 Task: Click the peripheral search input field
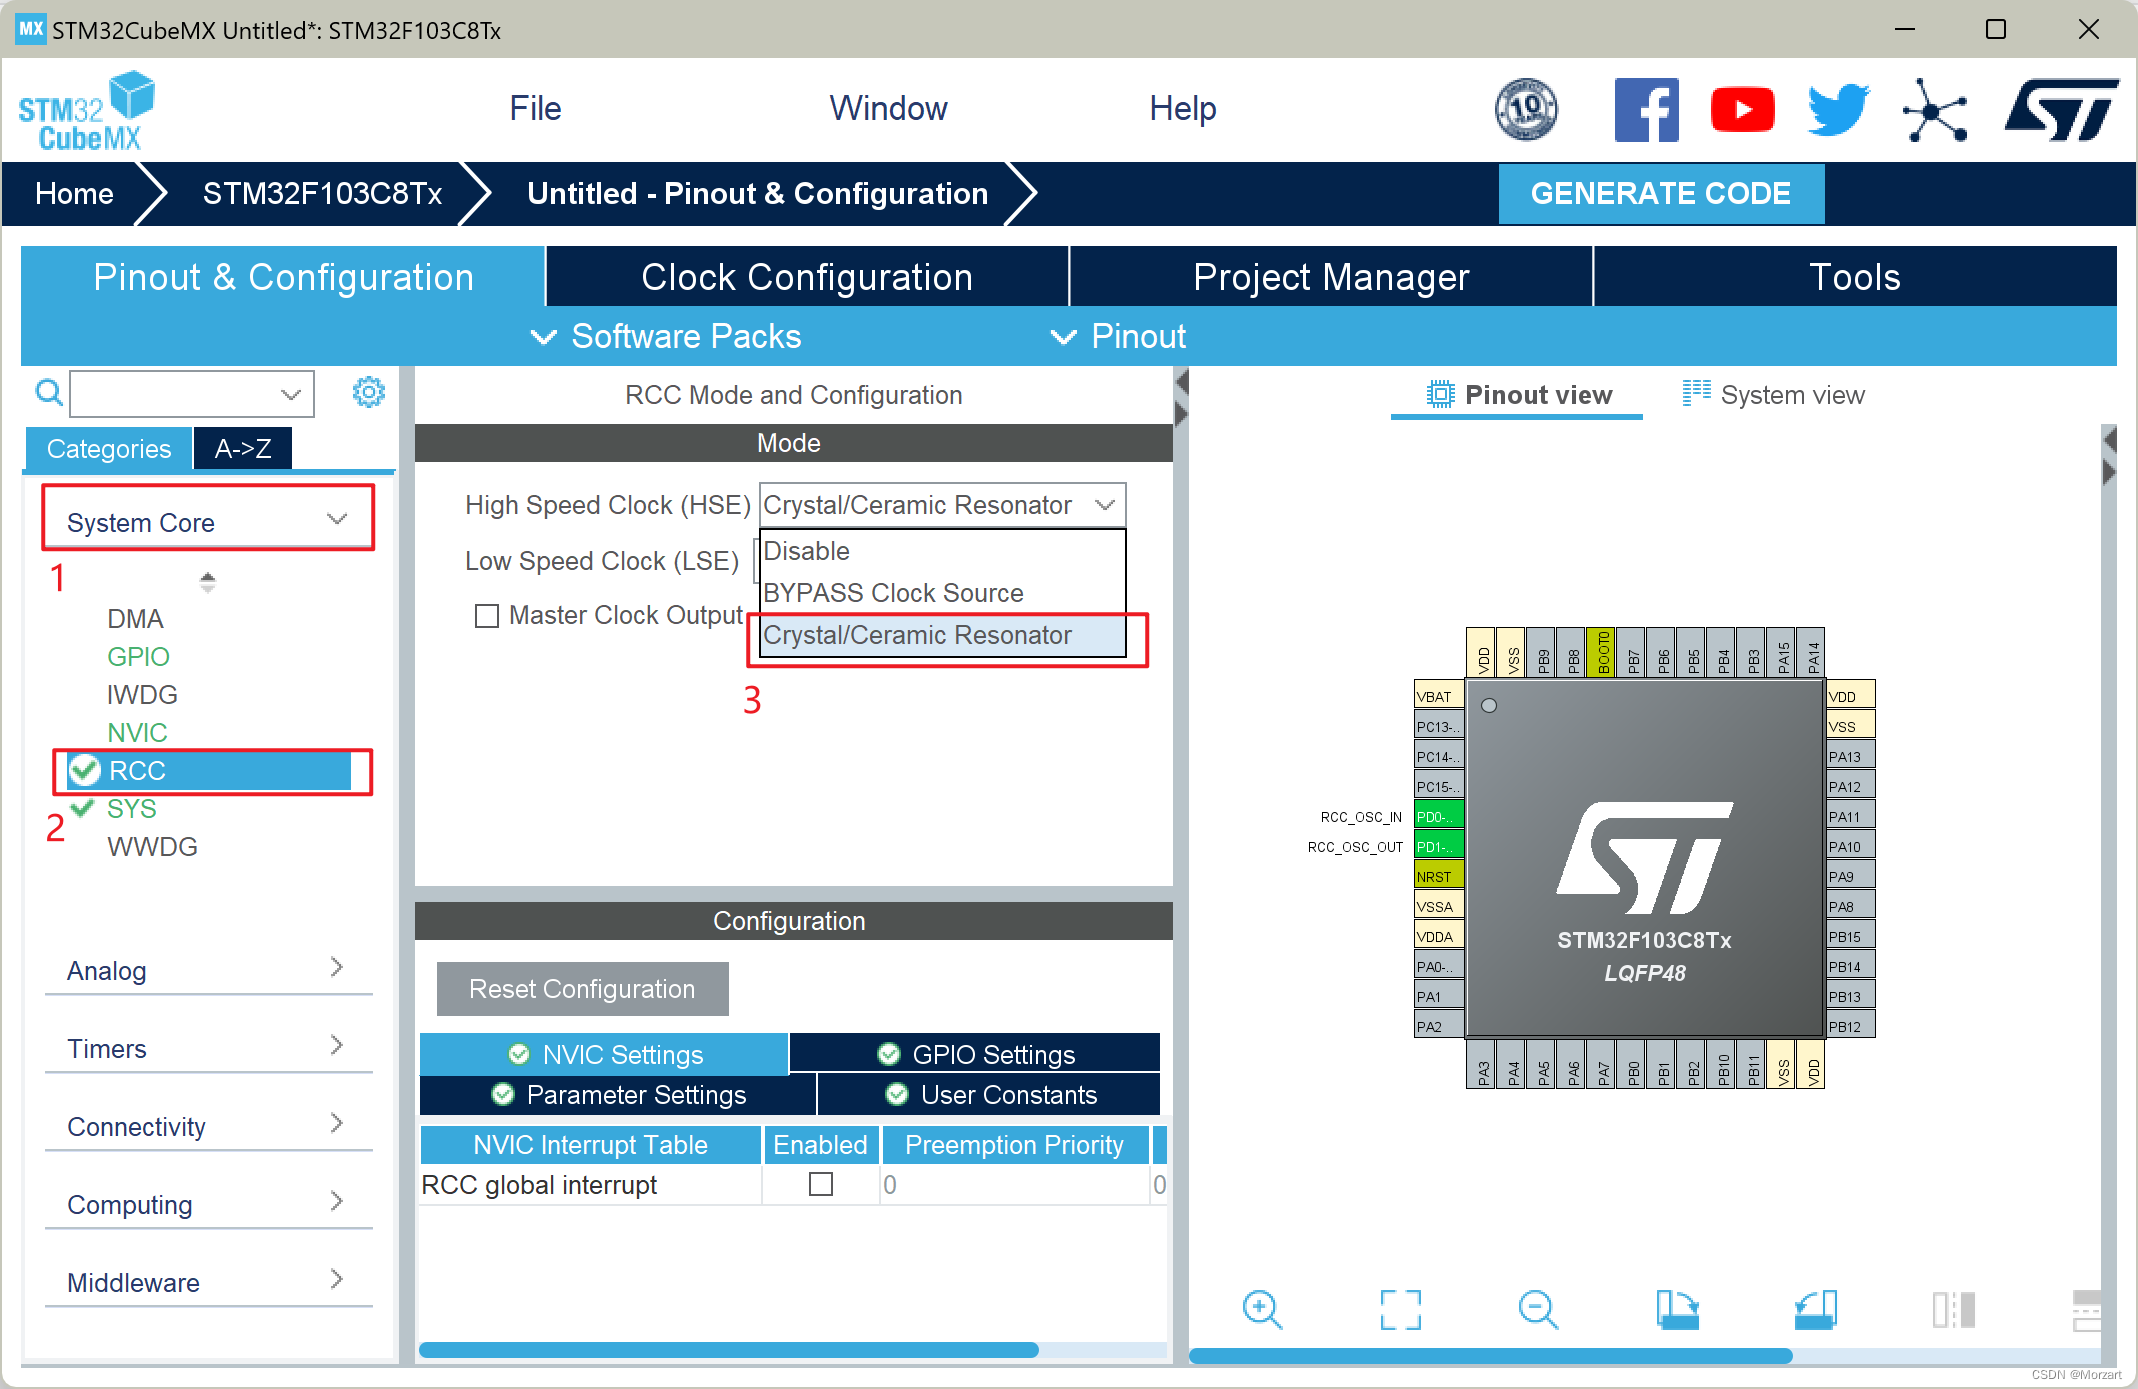pos(191,394)
